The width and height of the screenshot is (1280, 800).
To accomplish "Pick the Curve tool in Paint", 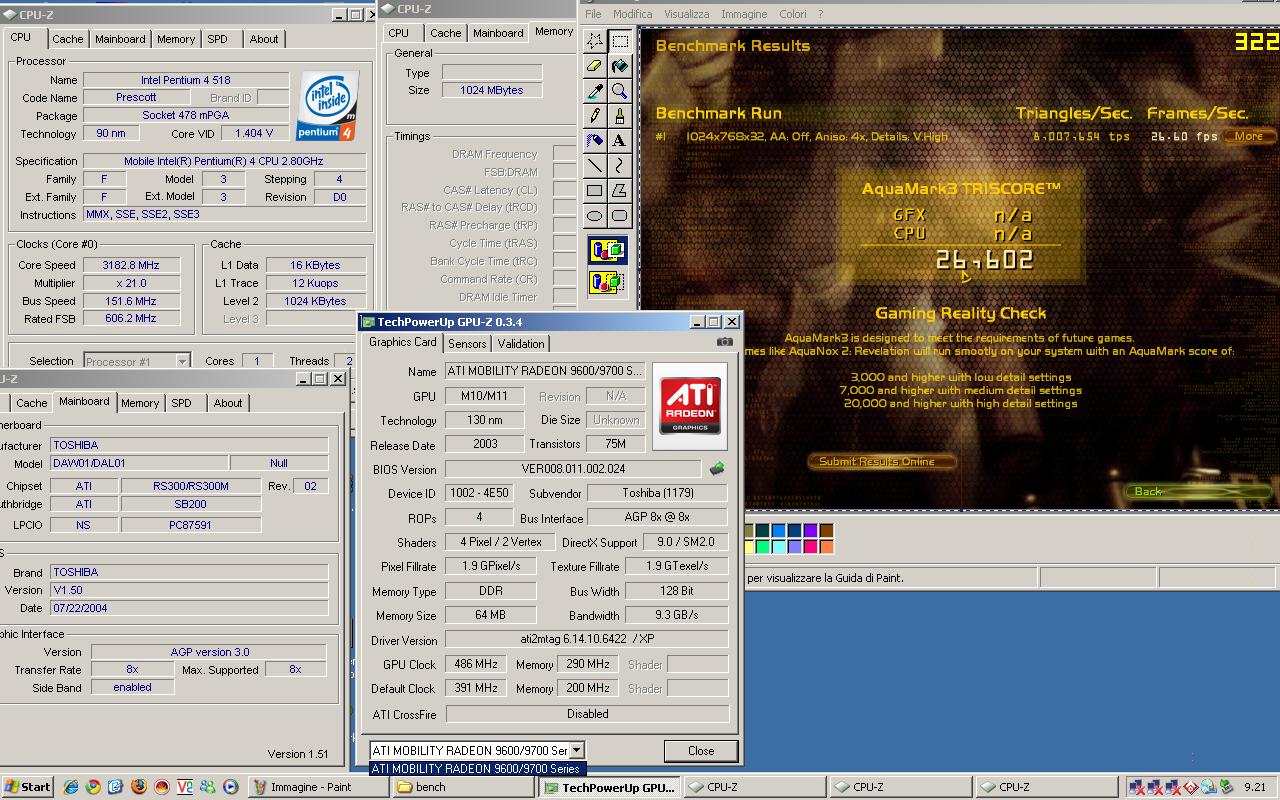I will [x=620, y=166].
